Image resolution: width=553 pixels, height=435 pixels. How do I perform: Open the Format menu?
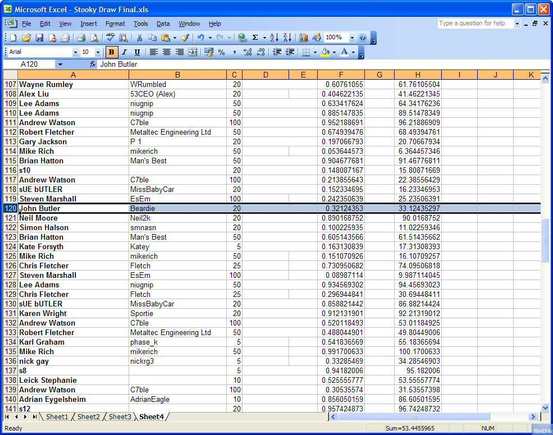click(x=115, y=24)
